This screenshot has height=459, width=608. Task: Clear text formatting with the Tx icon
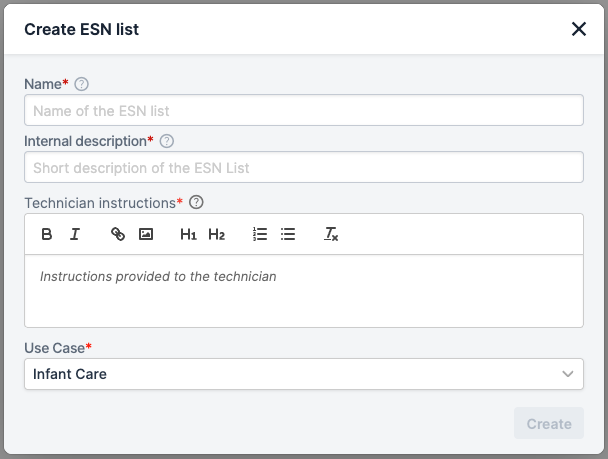point(331,234)
